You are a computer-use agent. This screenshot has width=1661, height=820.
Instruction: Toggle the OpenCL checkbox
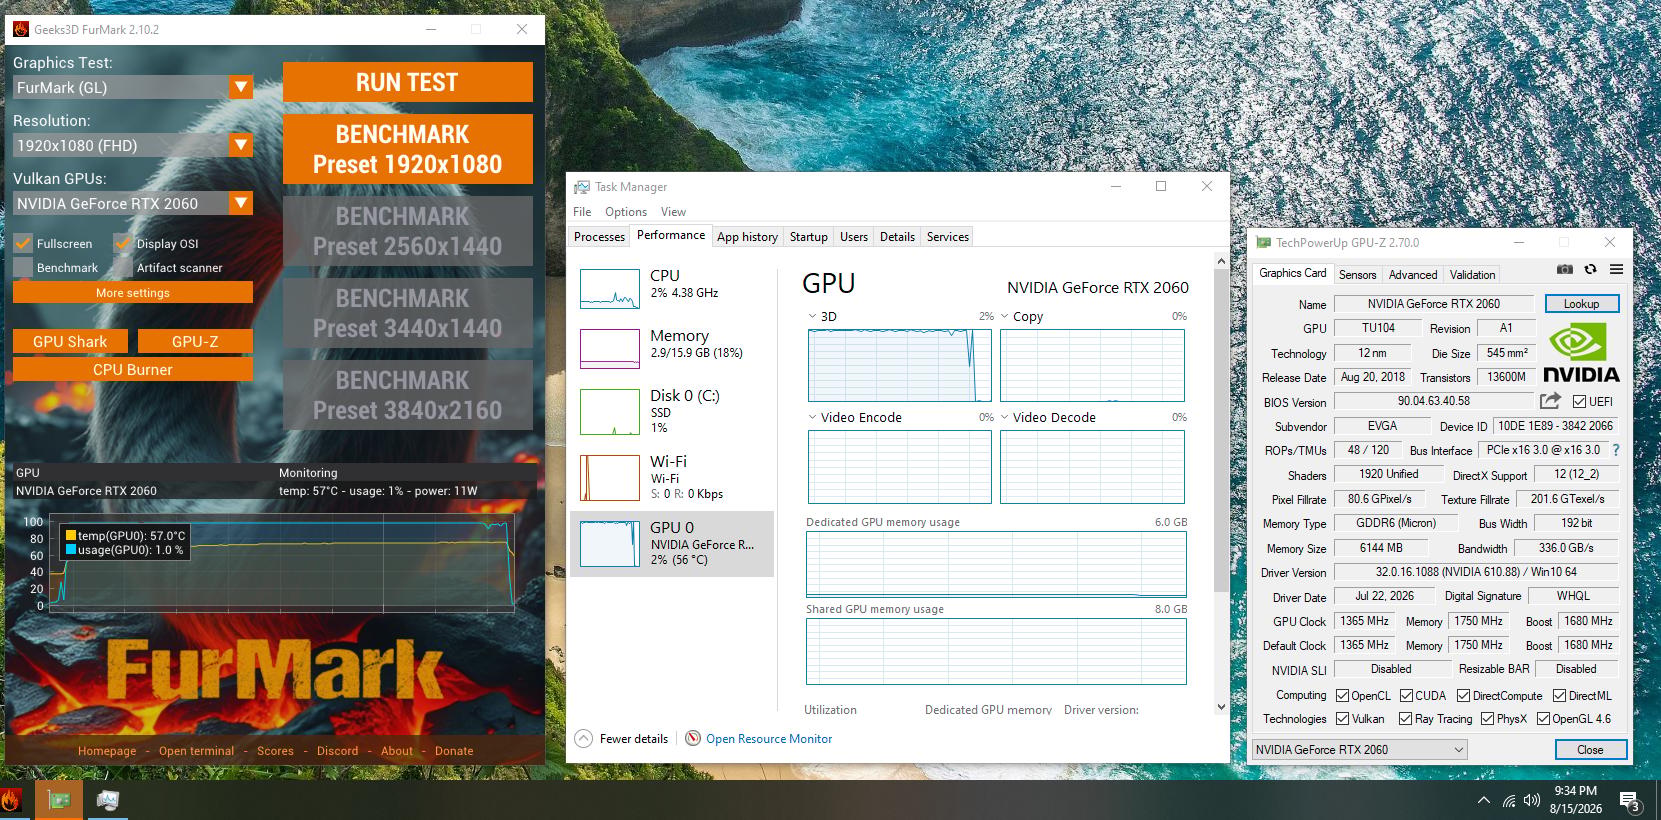point(1342,695)
